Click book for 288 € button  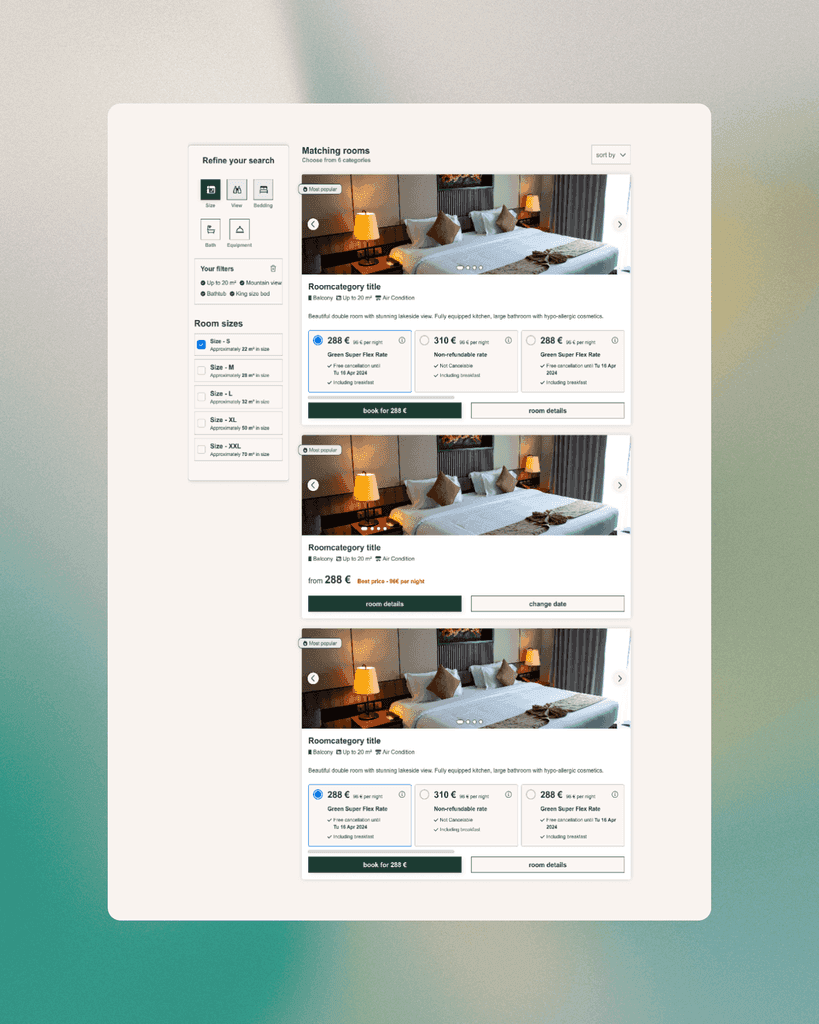coord(384,409)
